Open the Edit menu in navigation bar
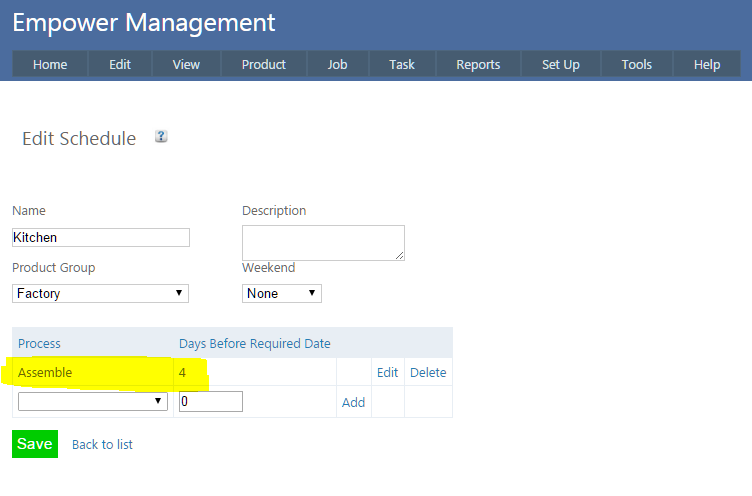Screen dimensions: 752x496 click(x=120, y=64)
